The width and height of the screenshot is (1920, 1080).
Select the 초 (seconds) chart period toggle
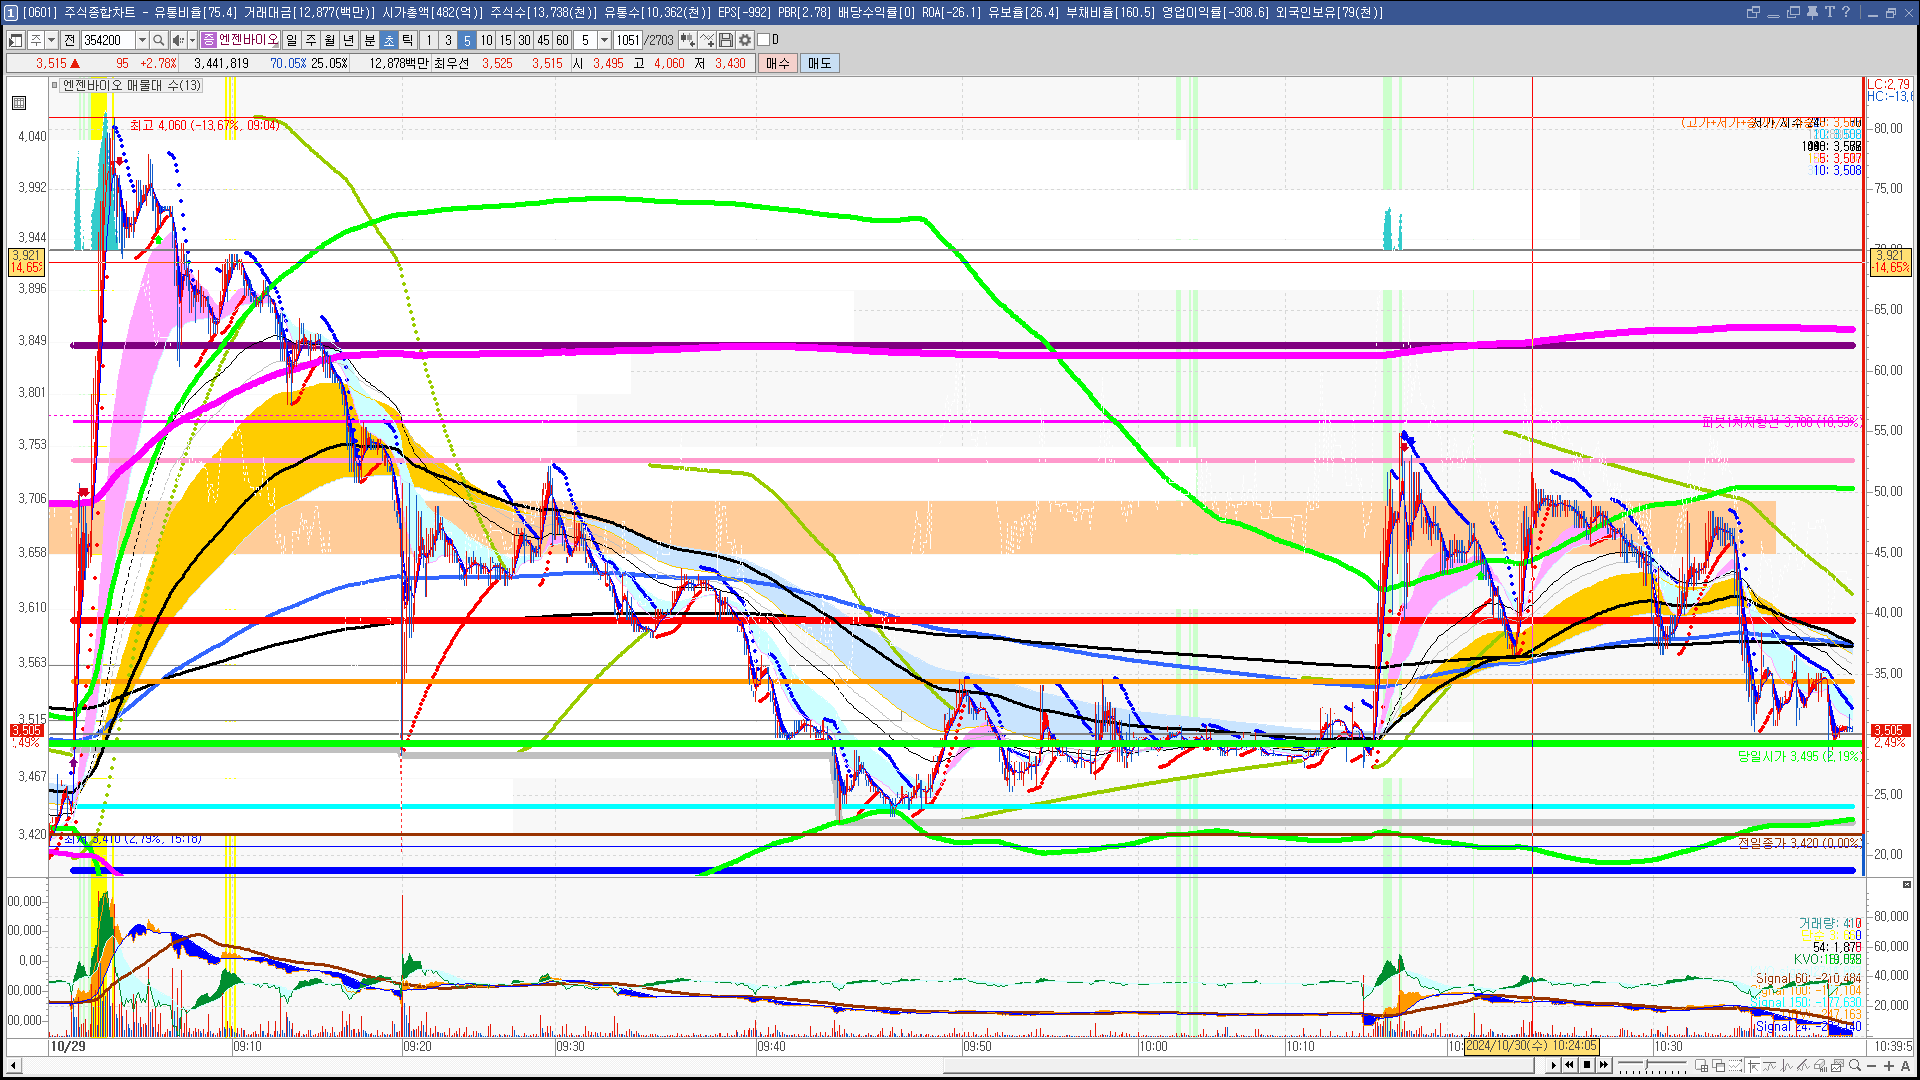pyautogui.click(x=389, y=40)
